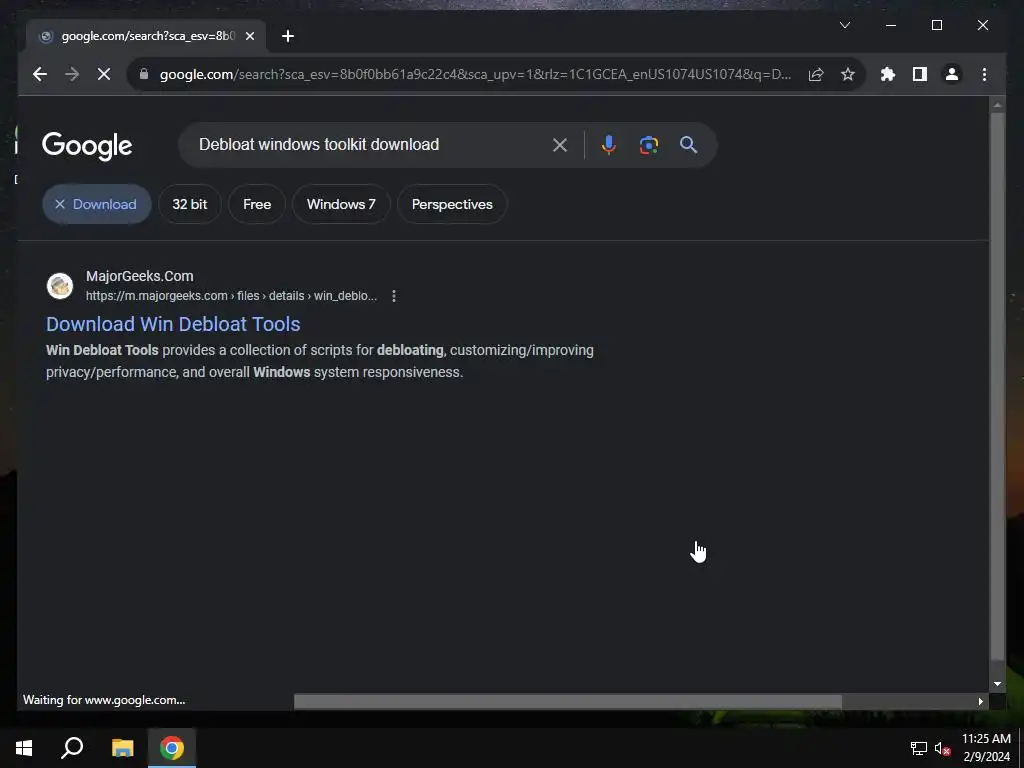Apply the Free filter chip
1024x768 pixels.
pos(257,204)
